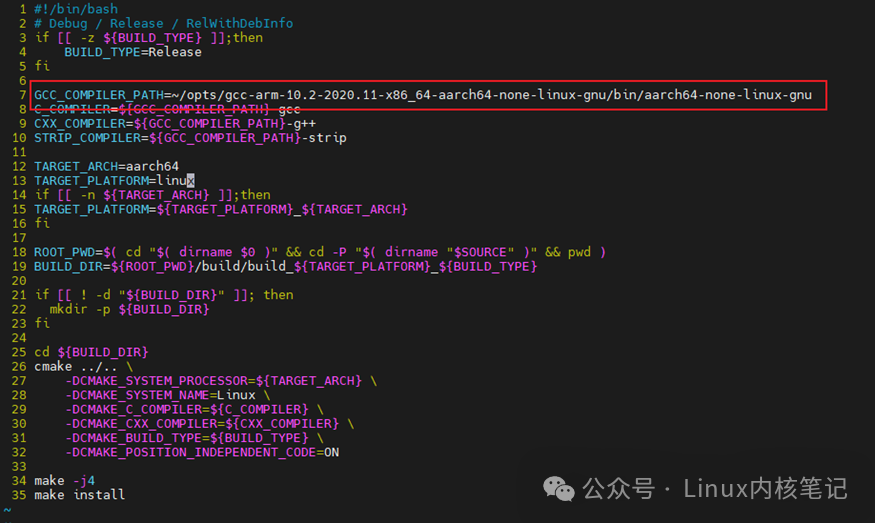
Task: Click the shebang "#!/bin/bash" on line 1
Action: pyautogui.click(x=76, y=9)
